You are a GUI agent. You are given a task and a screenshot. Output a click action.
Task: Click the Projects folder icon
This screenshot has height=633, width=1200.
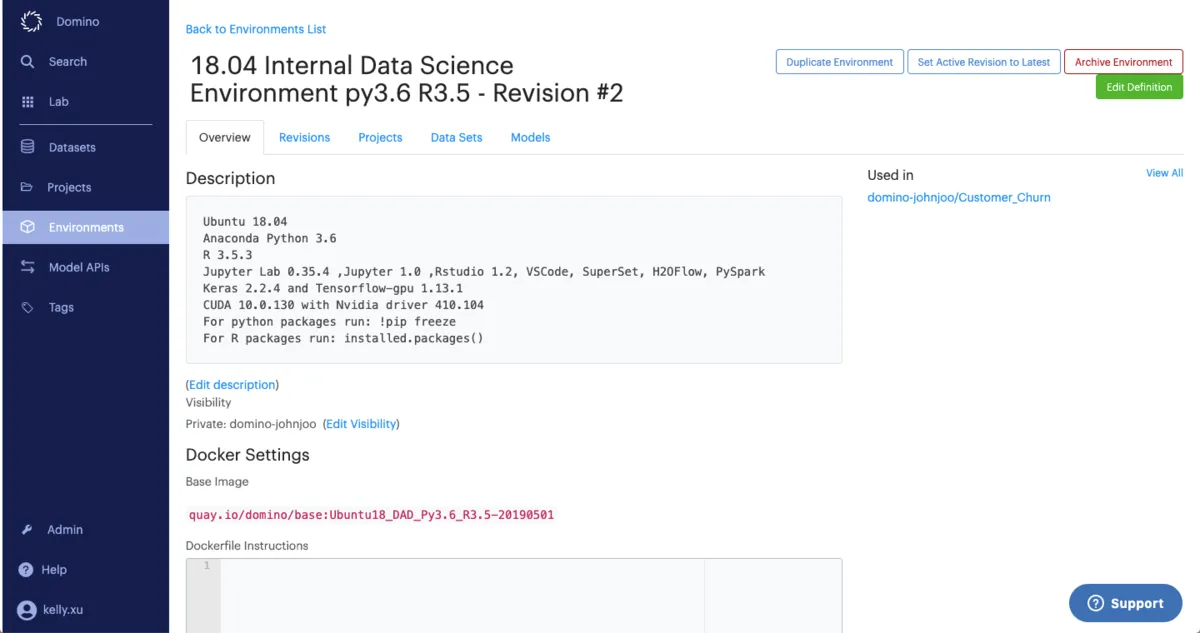(27, 187)
